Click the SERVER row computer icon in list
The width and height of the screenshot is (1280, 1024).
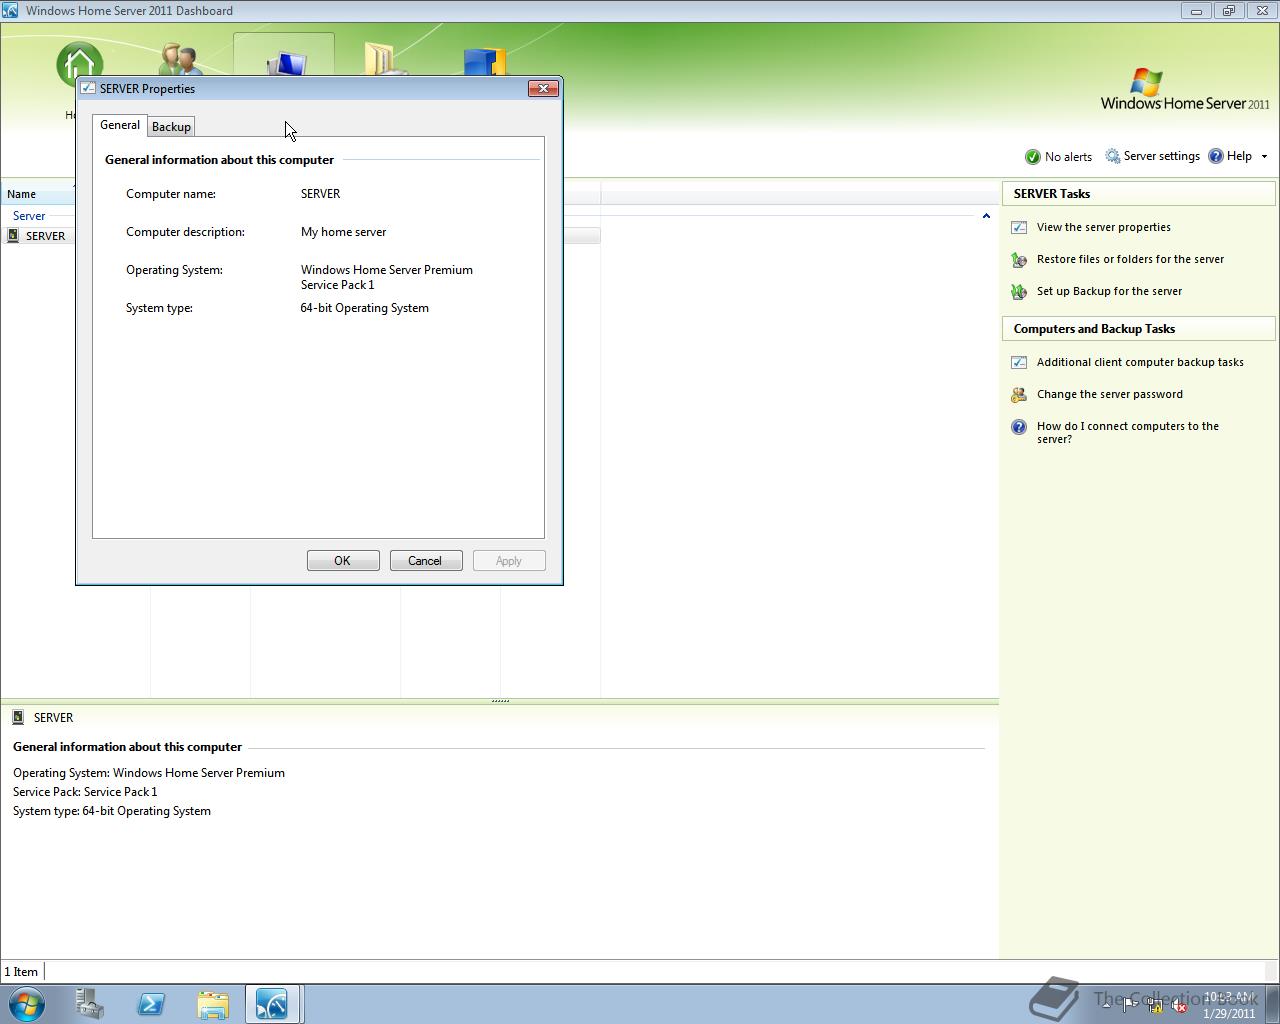pos(13,235)
